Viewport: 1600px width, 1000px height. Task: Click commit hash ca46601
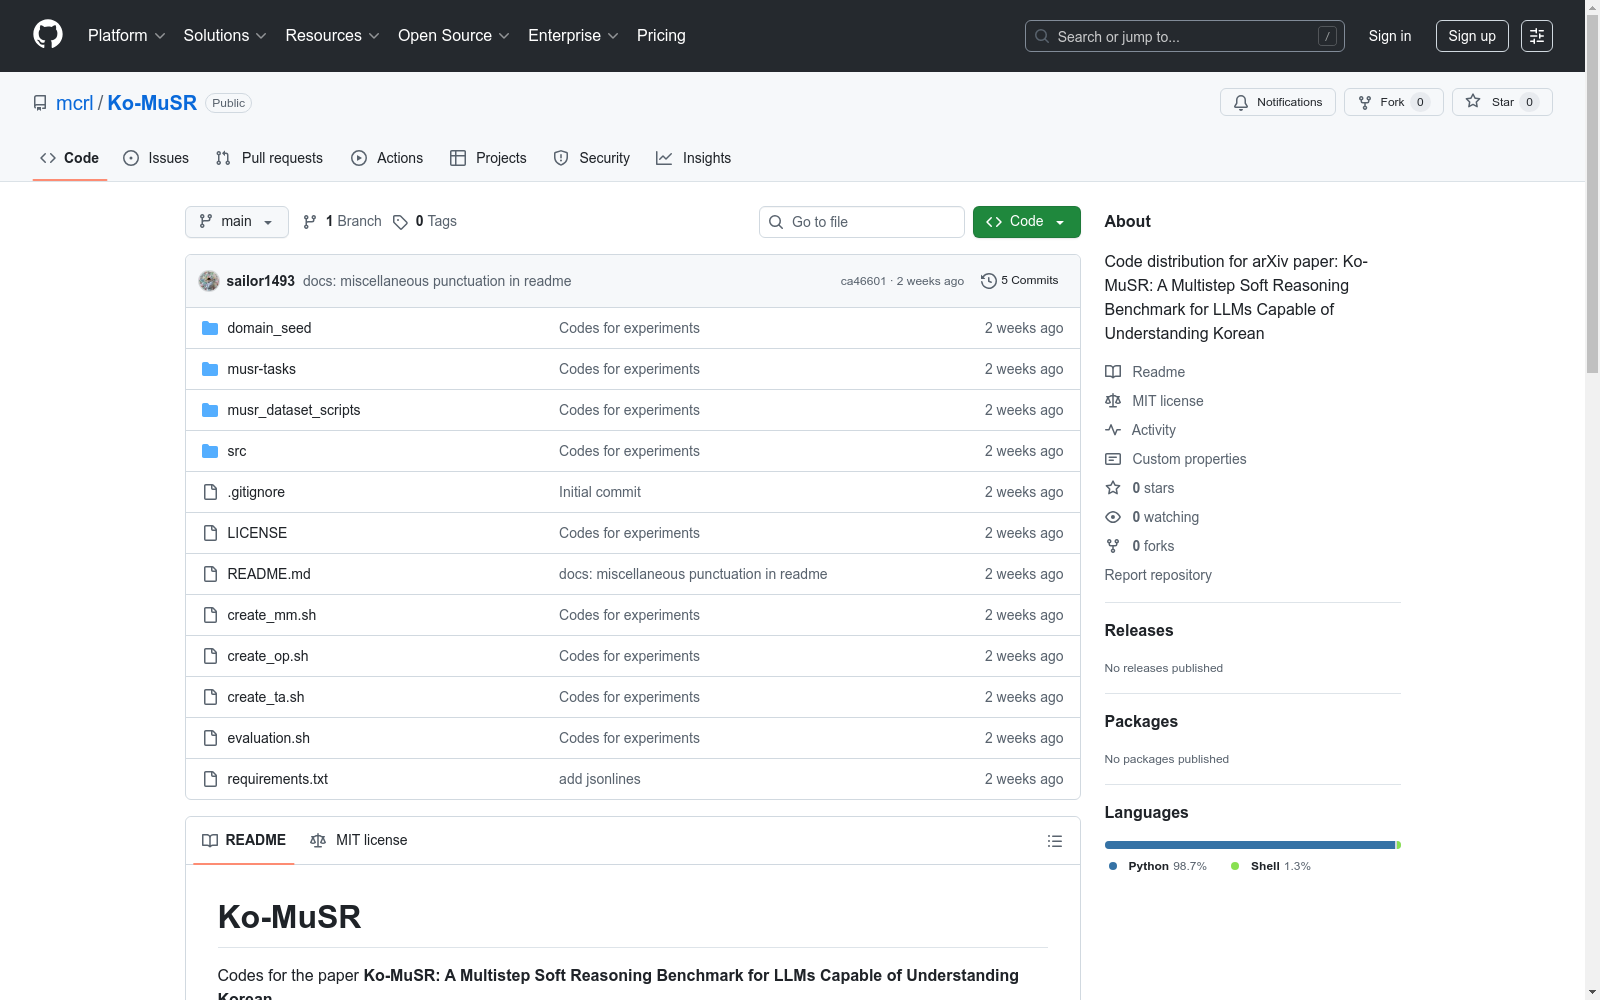(x=863, y=281)
